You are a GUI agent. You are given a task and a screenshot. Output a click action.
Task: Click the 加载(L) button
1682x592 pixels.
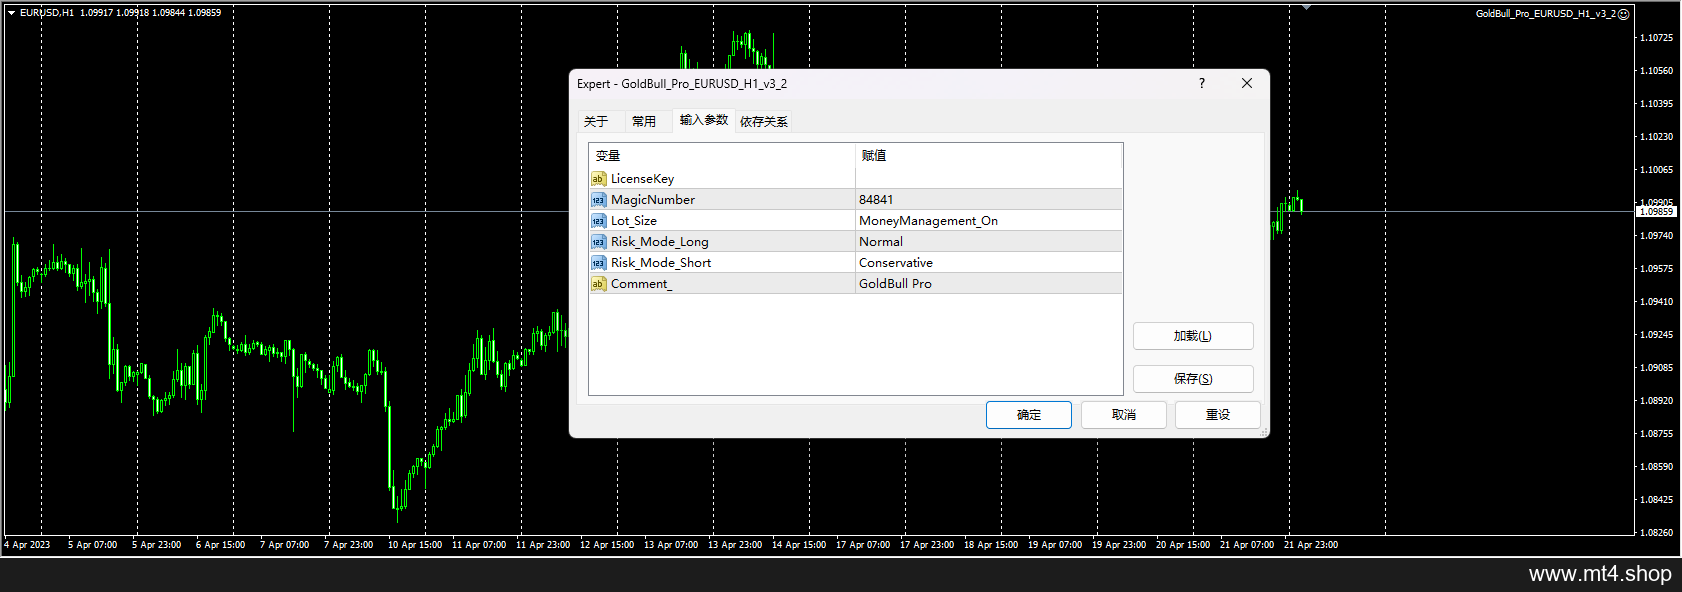point(1193,336)
